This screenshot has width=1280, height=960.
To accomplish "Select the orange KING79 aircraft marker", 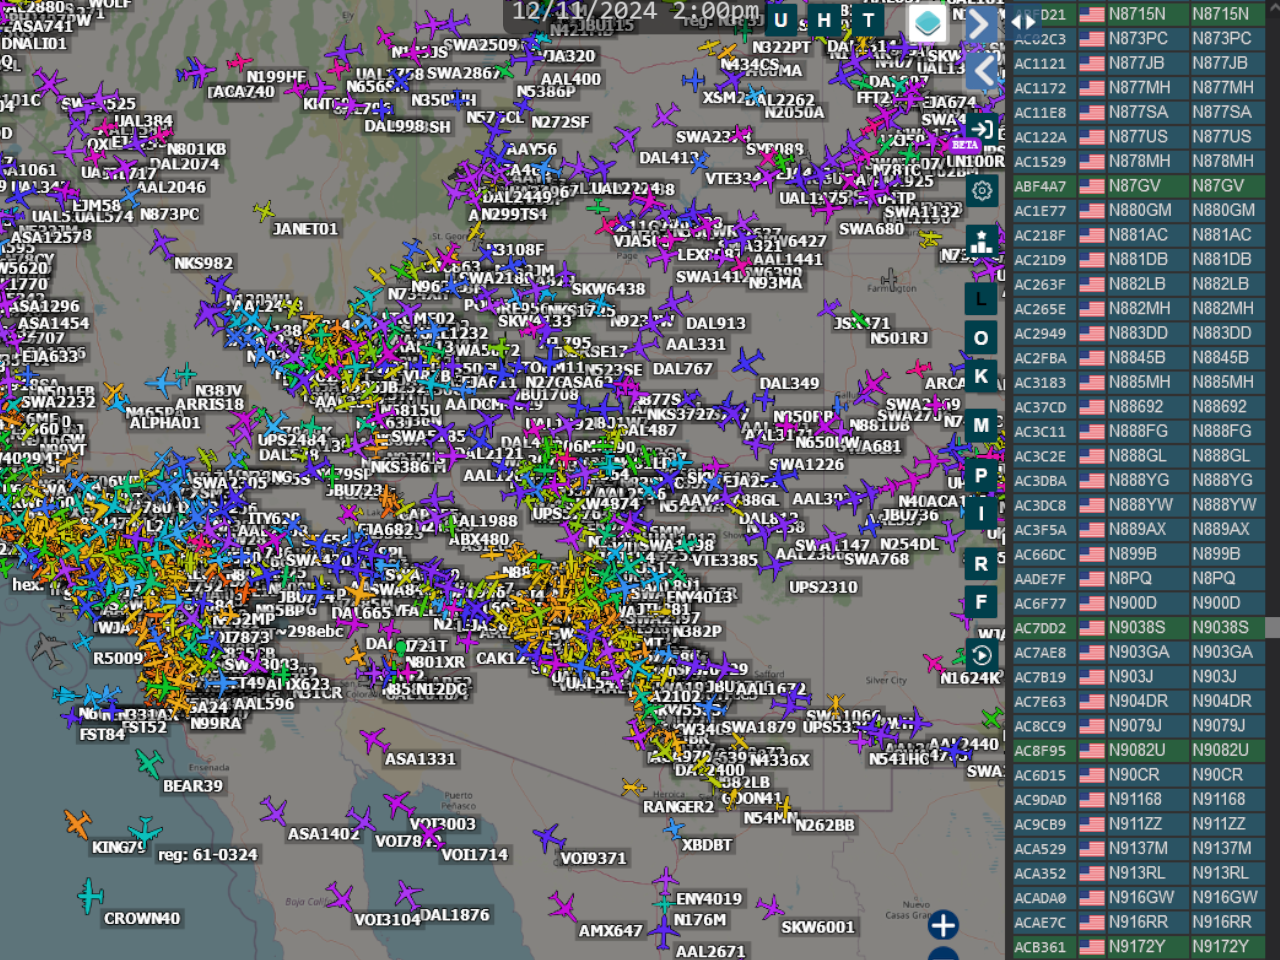I will [x=78, y=824].
